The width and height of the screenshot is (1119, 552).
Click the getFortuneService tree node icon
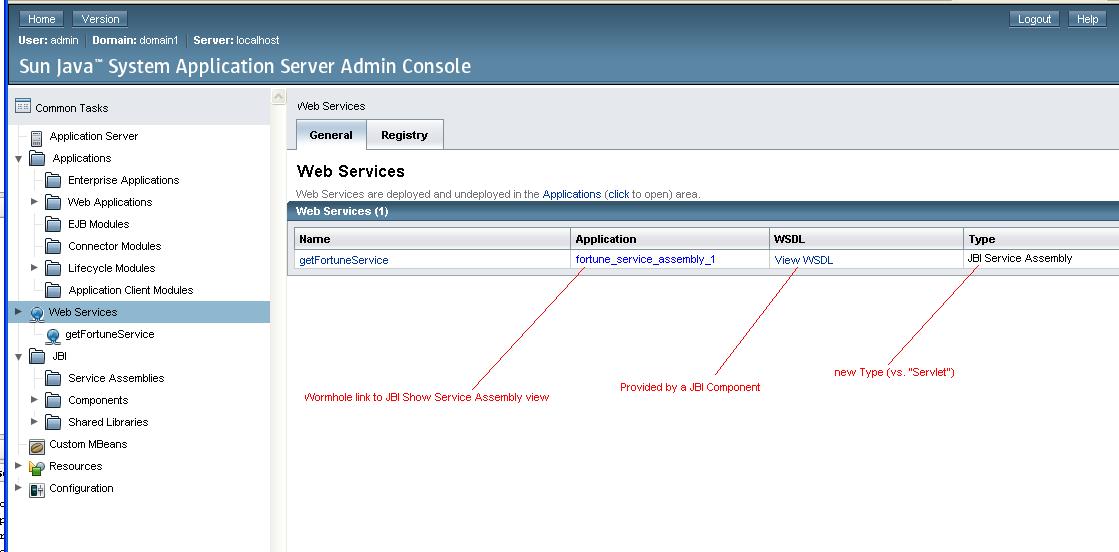[53, 335]
